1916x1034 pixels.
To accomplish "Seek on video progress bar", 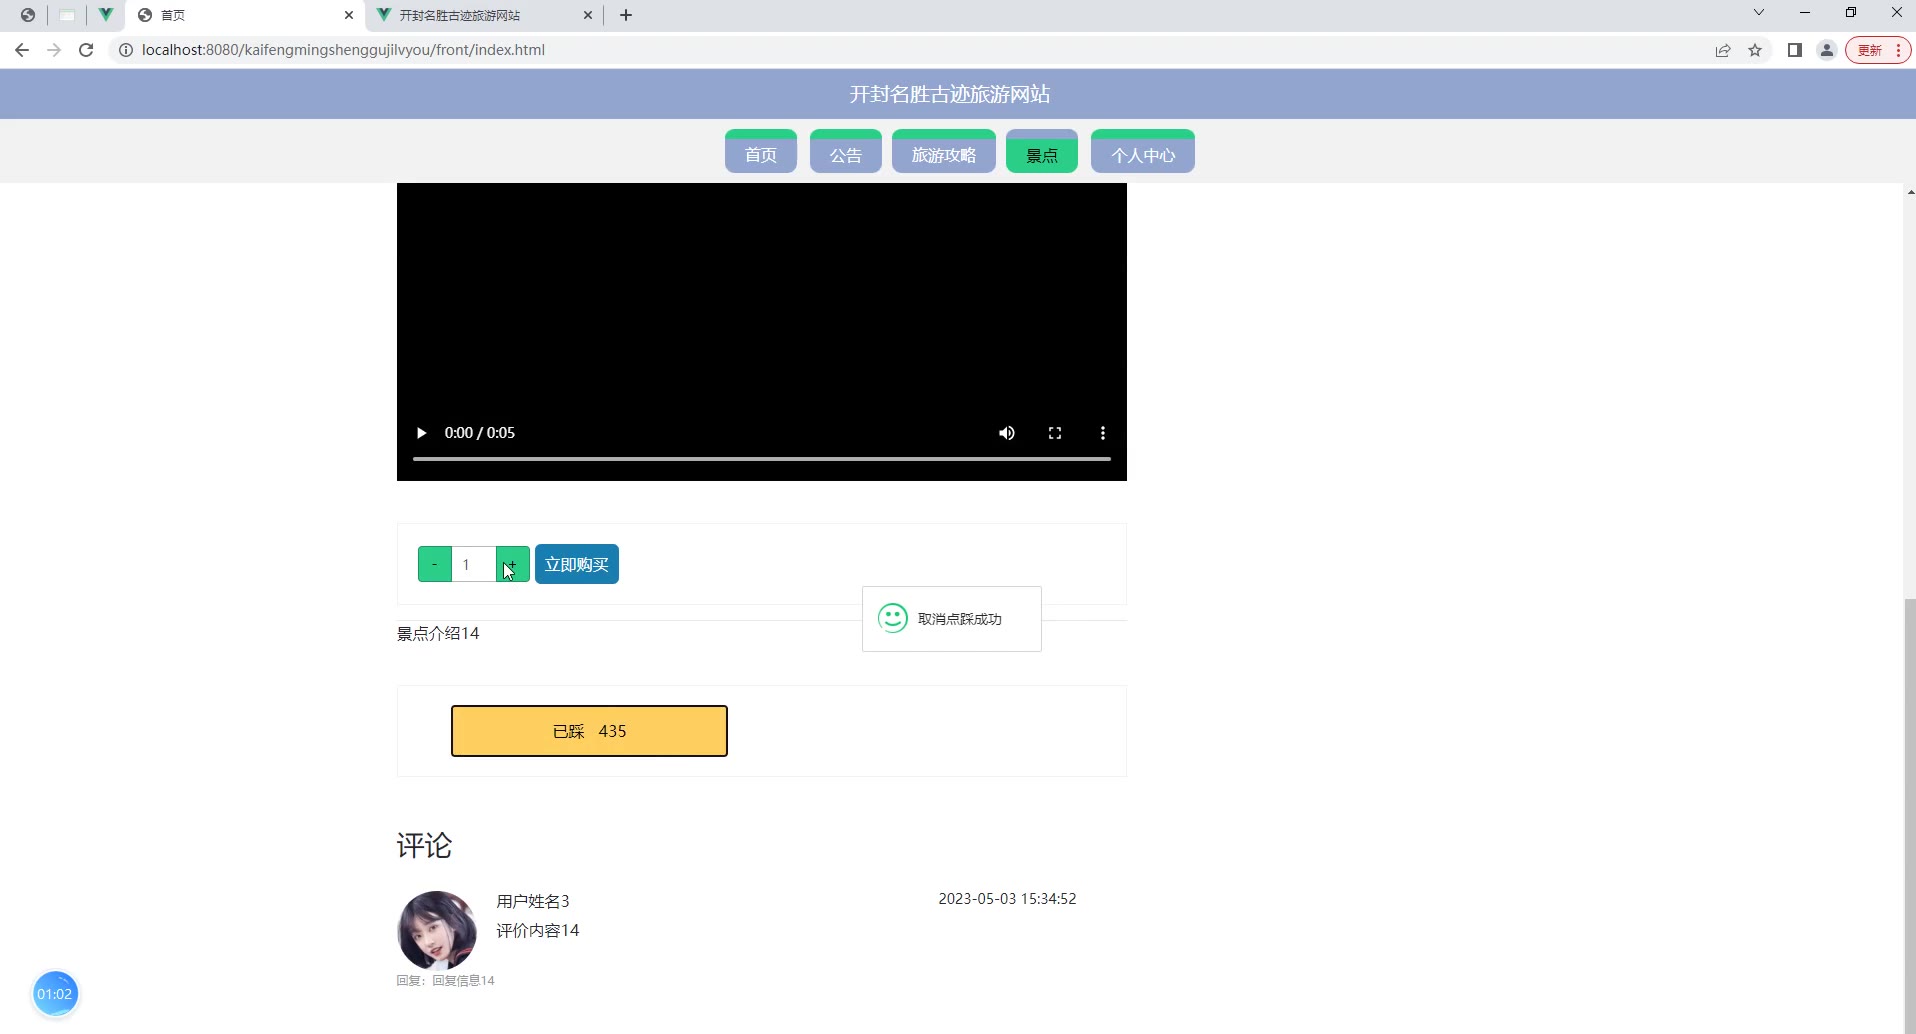I will click(762, 459).
